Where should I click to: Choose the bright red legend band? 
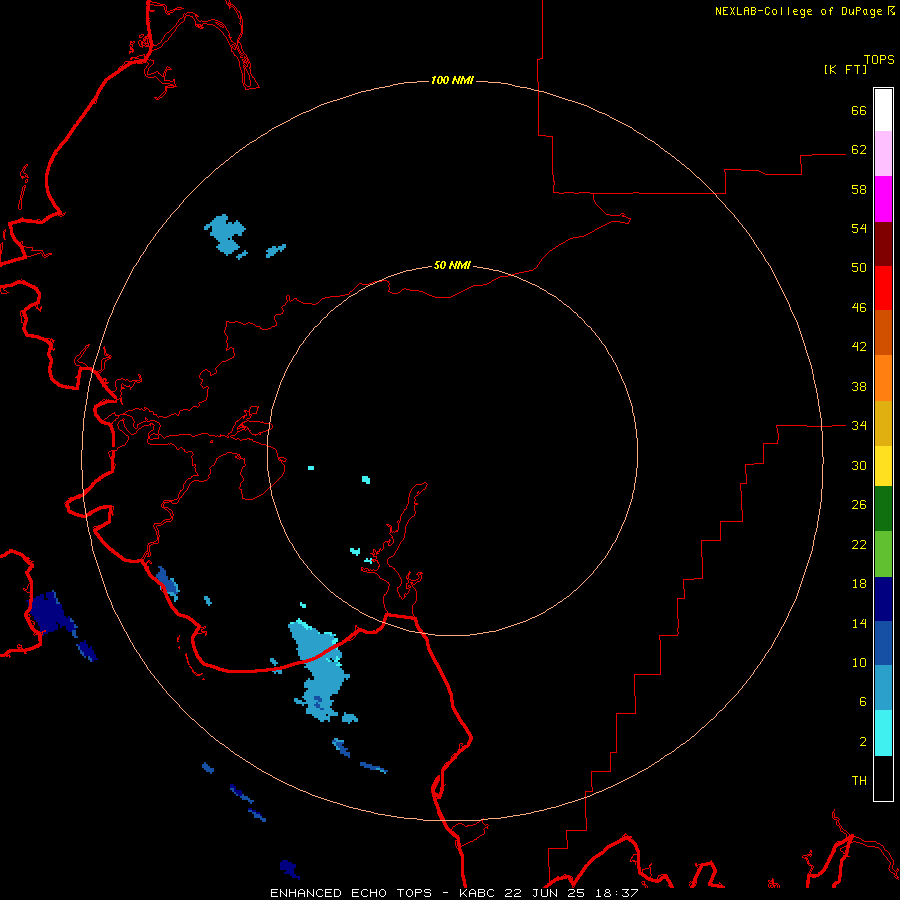pyautogui.click(x=883, y=288)
